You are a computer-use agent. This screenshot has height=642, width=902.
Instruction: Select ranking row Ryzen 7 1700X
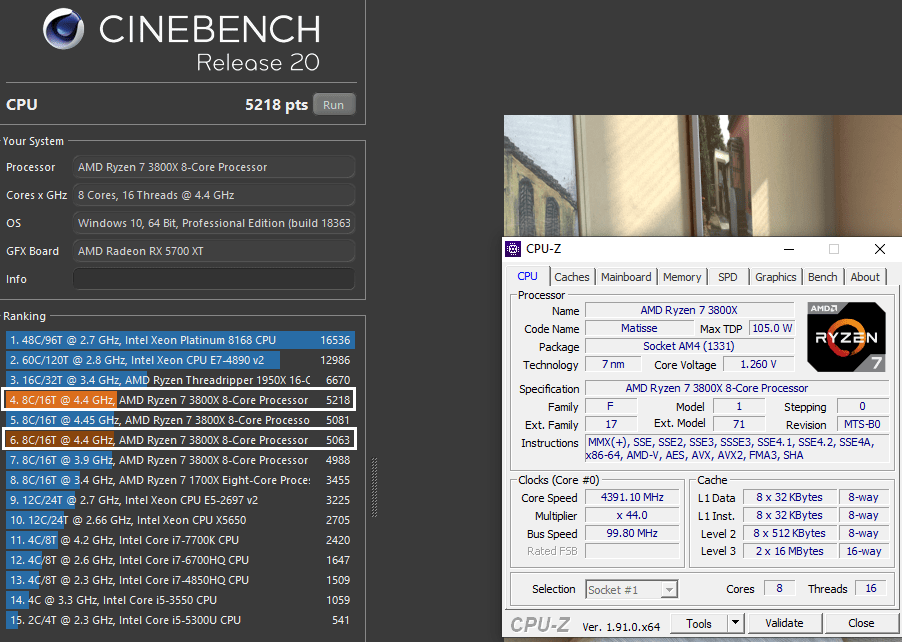pyautogui.click(x=180, y=480)
